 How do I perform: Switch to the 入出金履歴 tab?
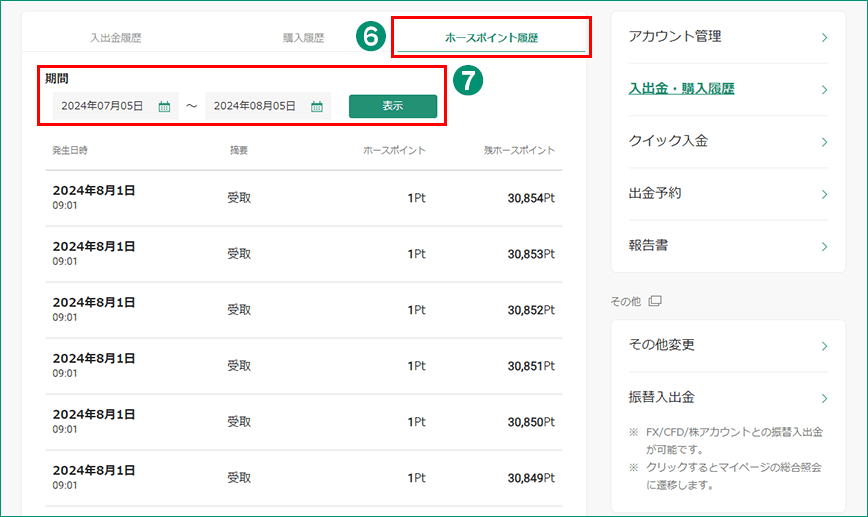(116, 38)
